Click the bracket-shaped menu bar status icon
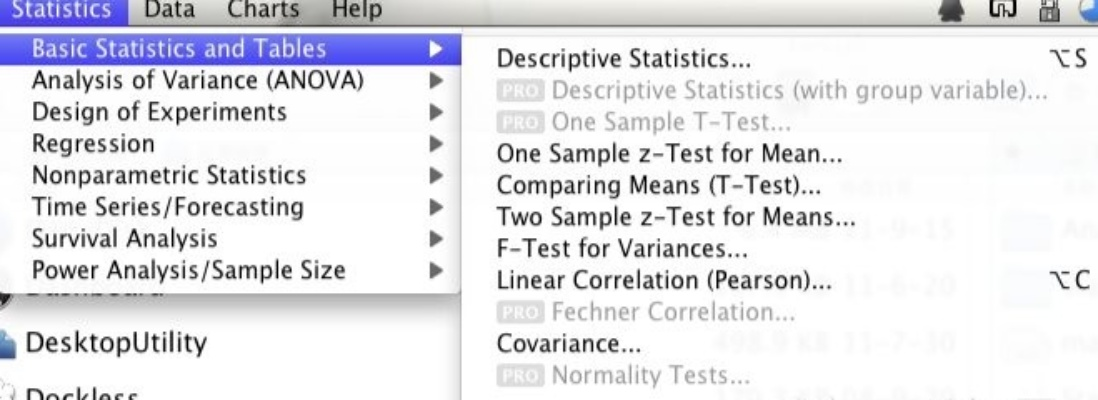Screen dimensions: 1098x400 coord(1002,10)
